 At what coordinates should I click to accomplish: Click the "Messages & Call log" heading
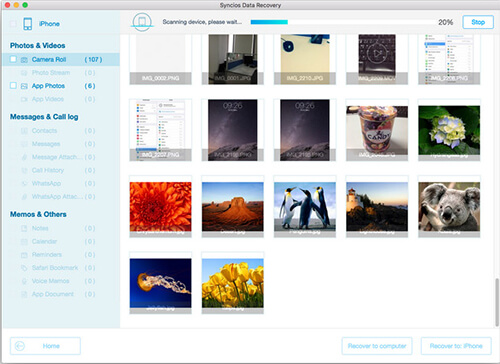pos(44,117)
